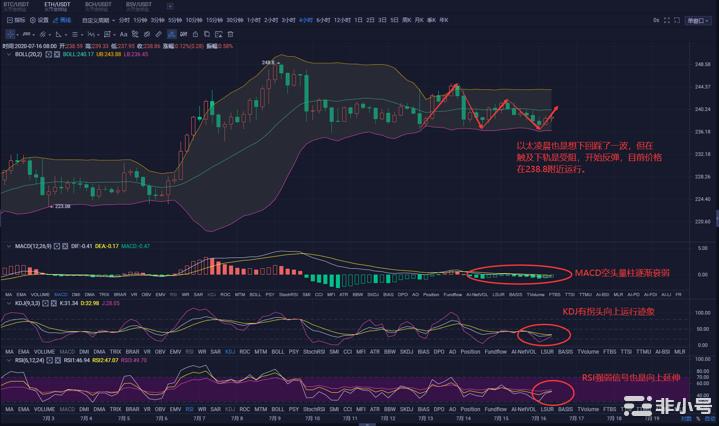Viewport: 719px width, 426px height.
Task: Click the 7月9 date label on time axis
Action: [x=275, y=419]
